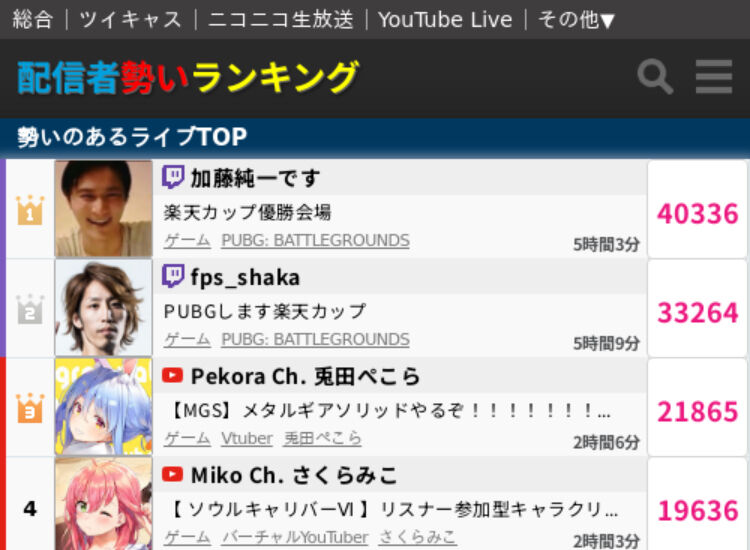Open the hamburger menu icon

click(714, 77)
